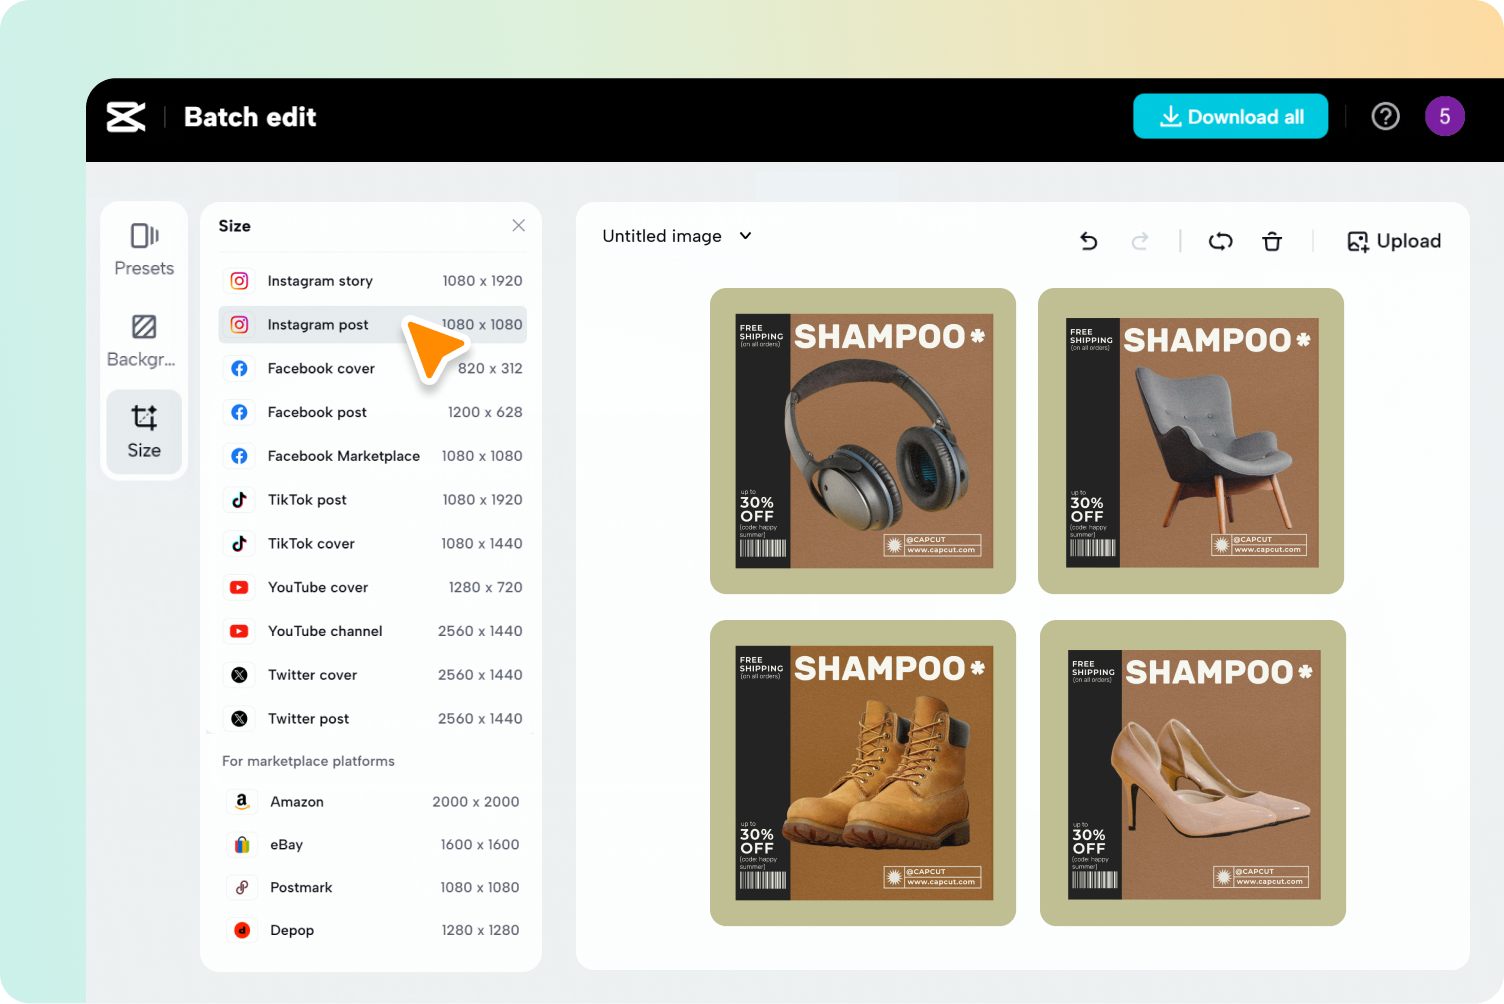
Task: Click the 1280 x 720 dimension value
Action: click(x=485, y=588)
